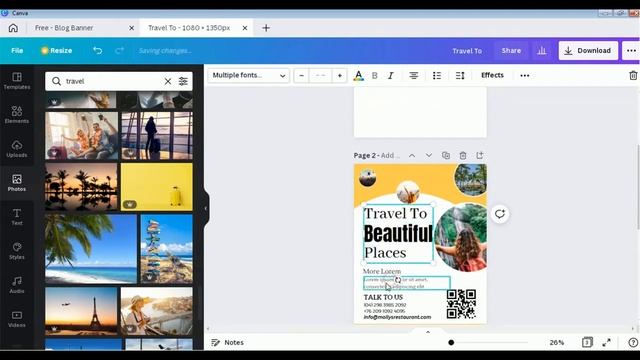
Task: Open more text toolbar options
Action: [525, 76]
